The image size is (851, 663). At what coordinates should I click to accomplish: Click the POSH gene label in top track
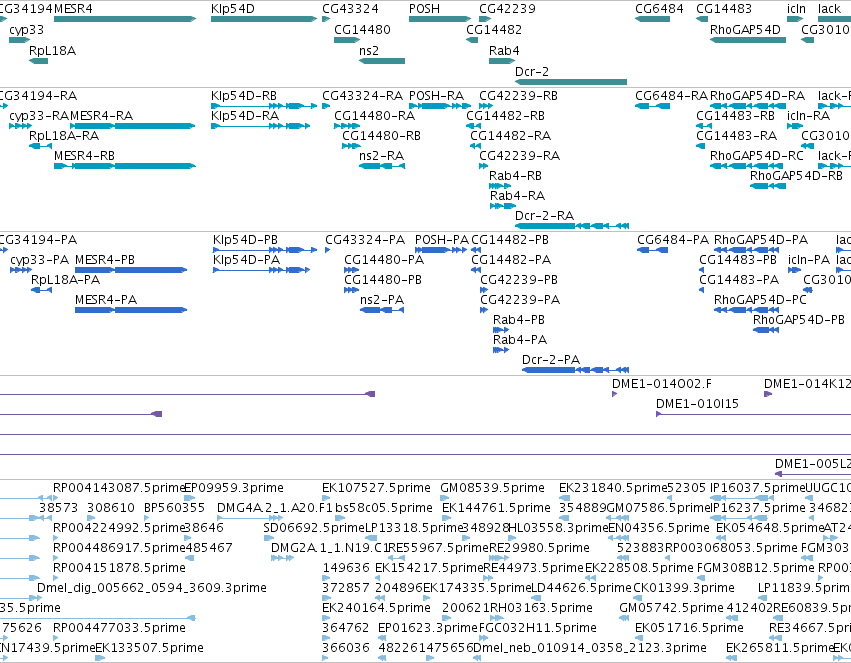(424, 9)
